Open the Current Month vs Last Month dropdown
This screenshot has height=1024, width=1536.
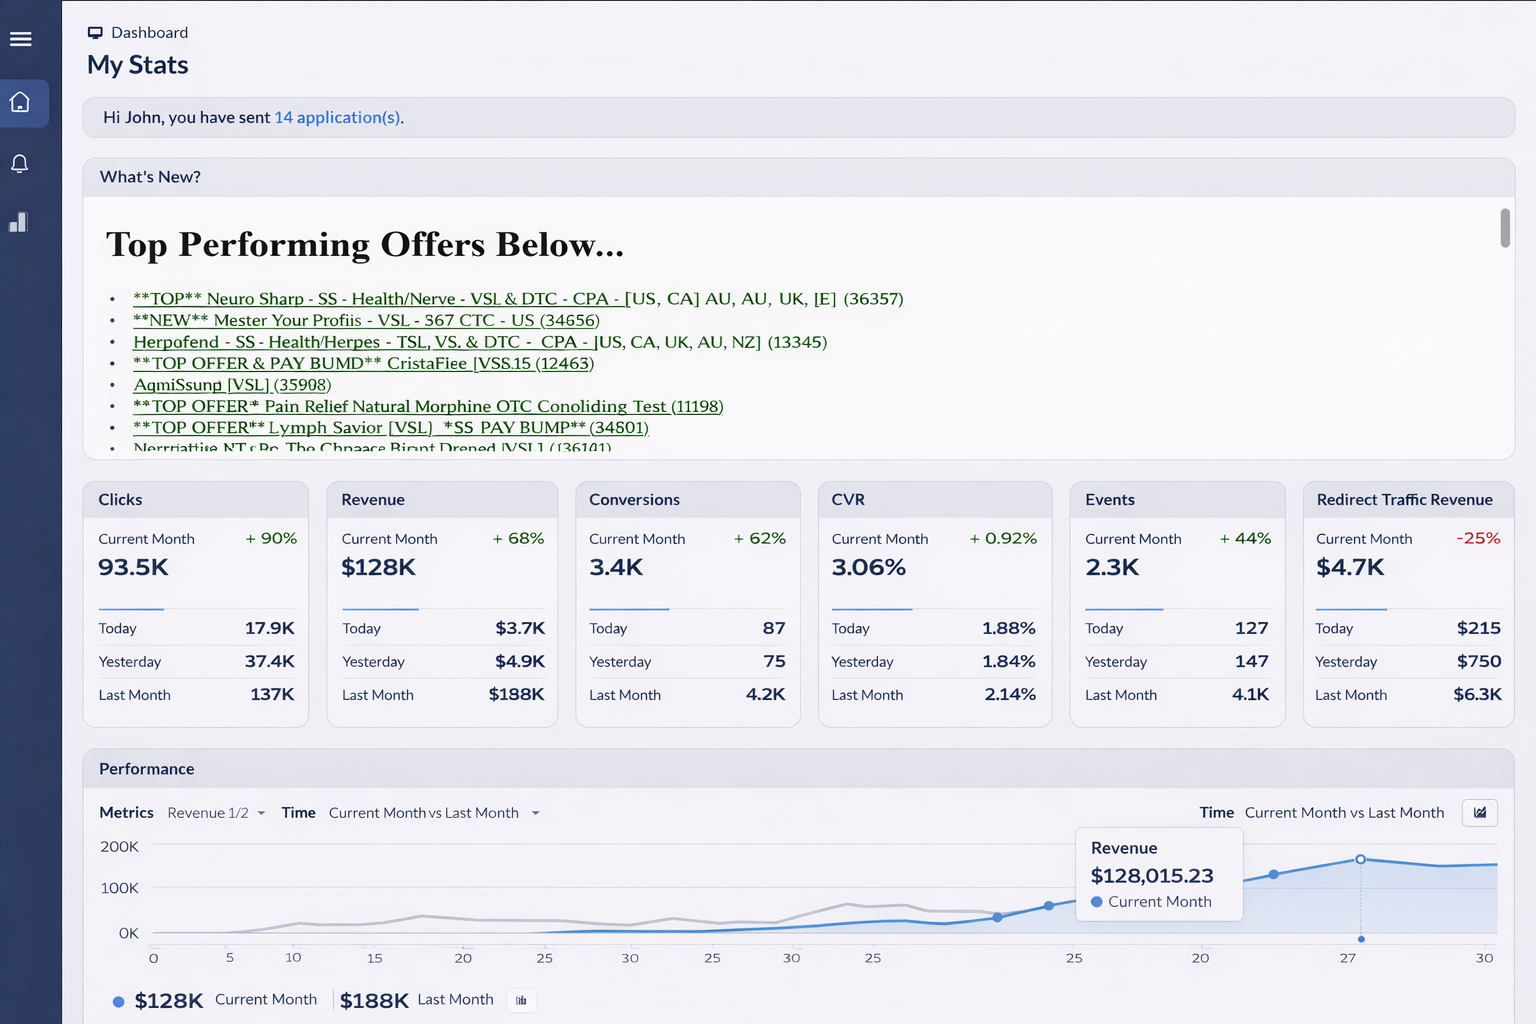click(x=434, y=813)
